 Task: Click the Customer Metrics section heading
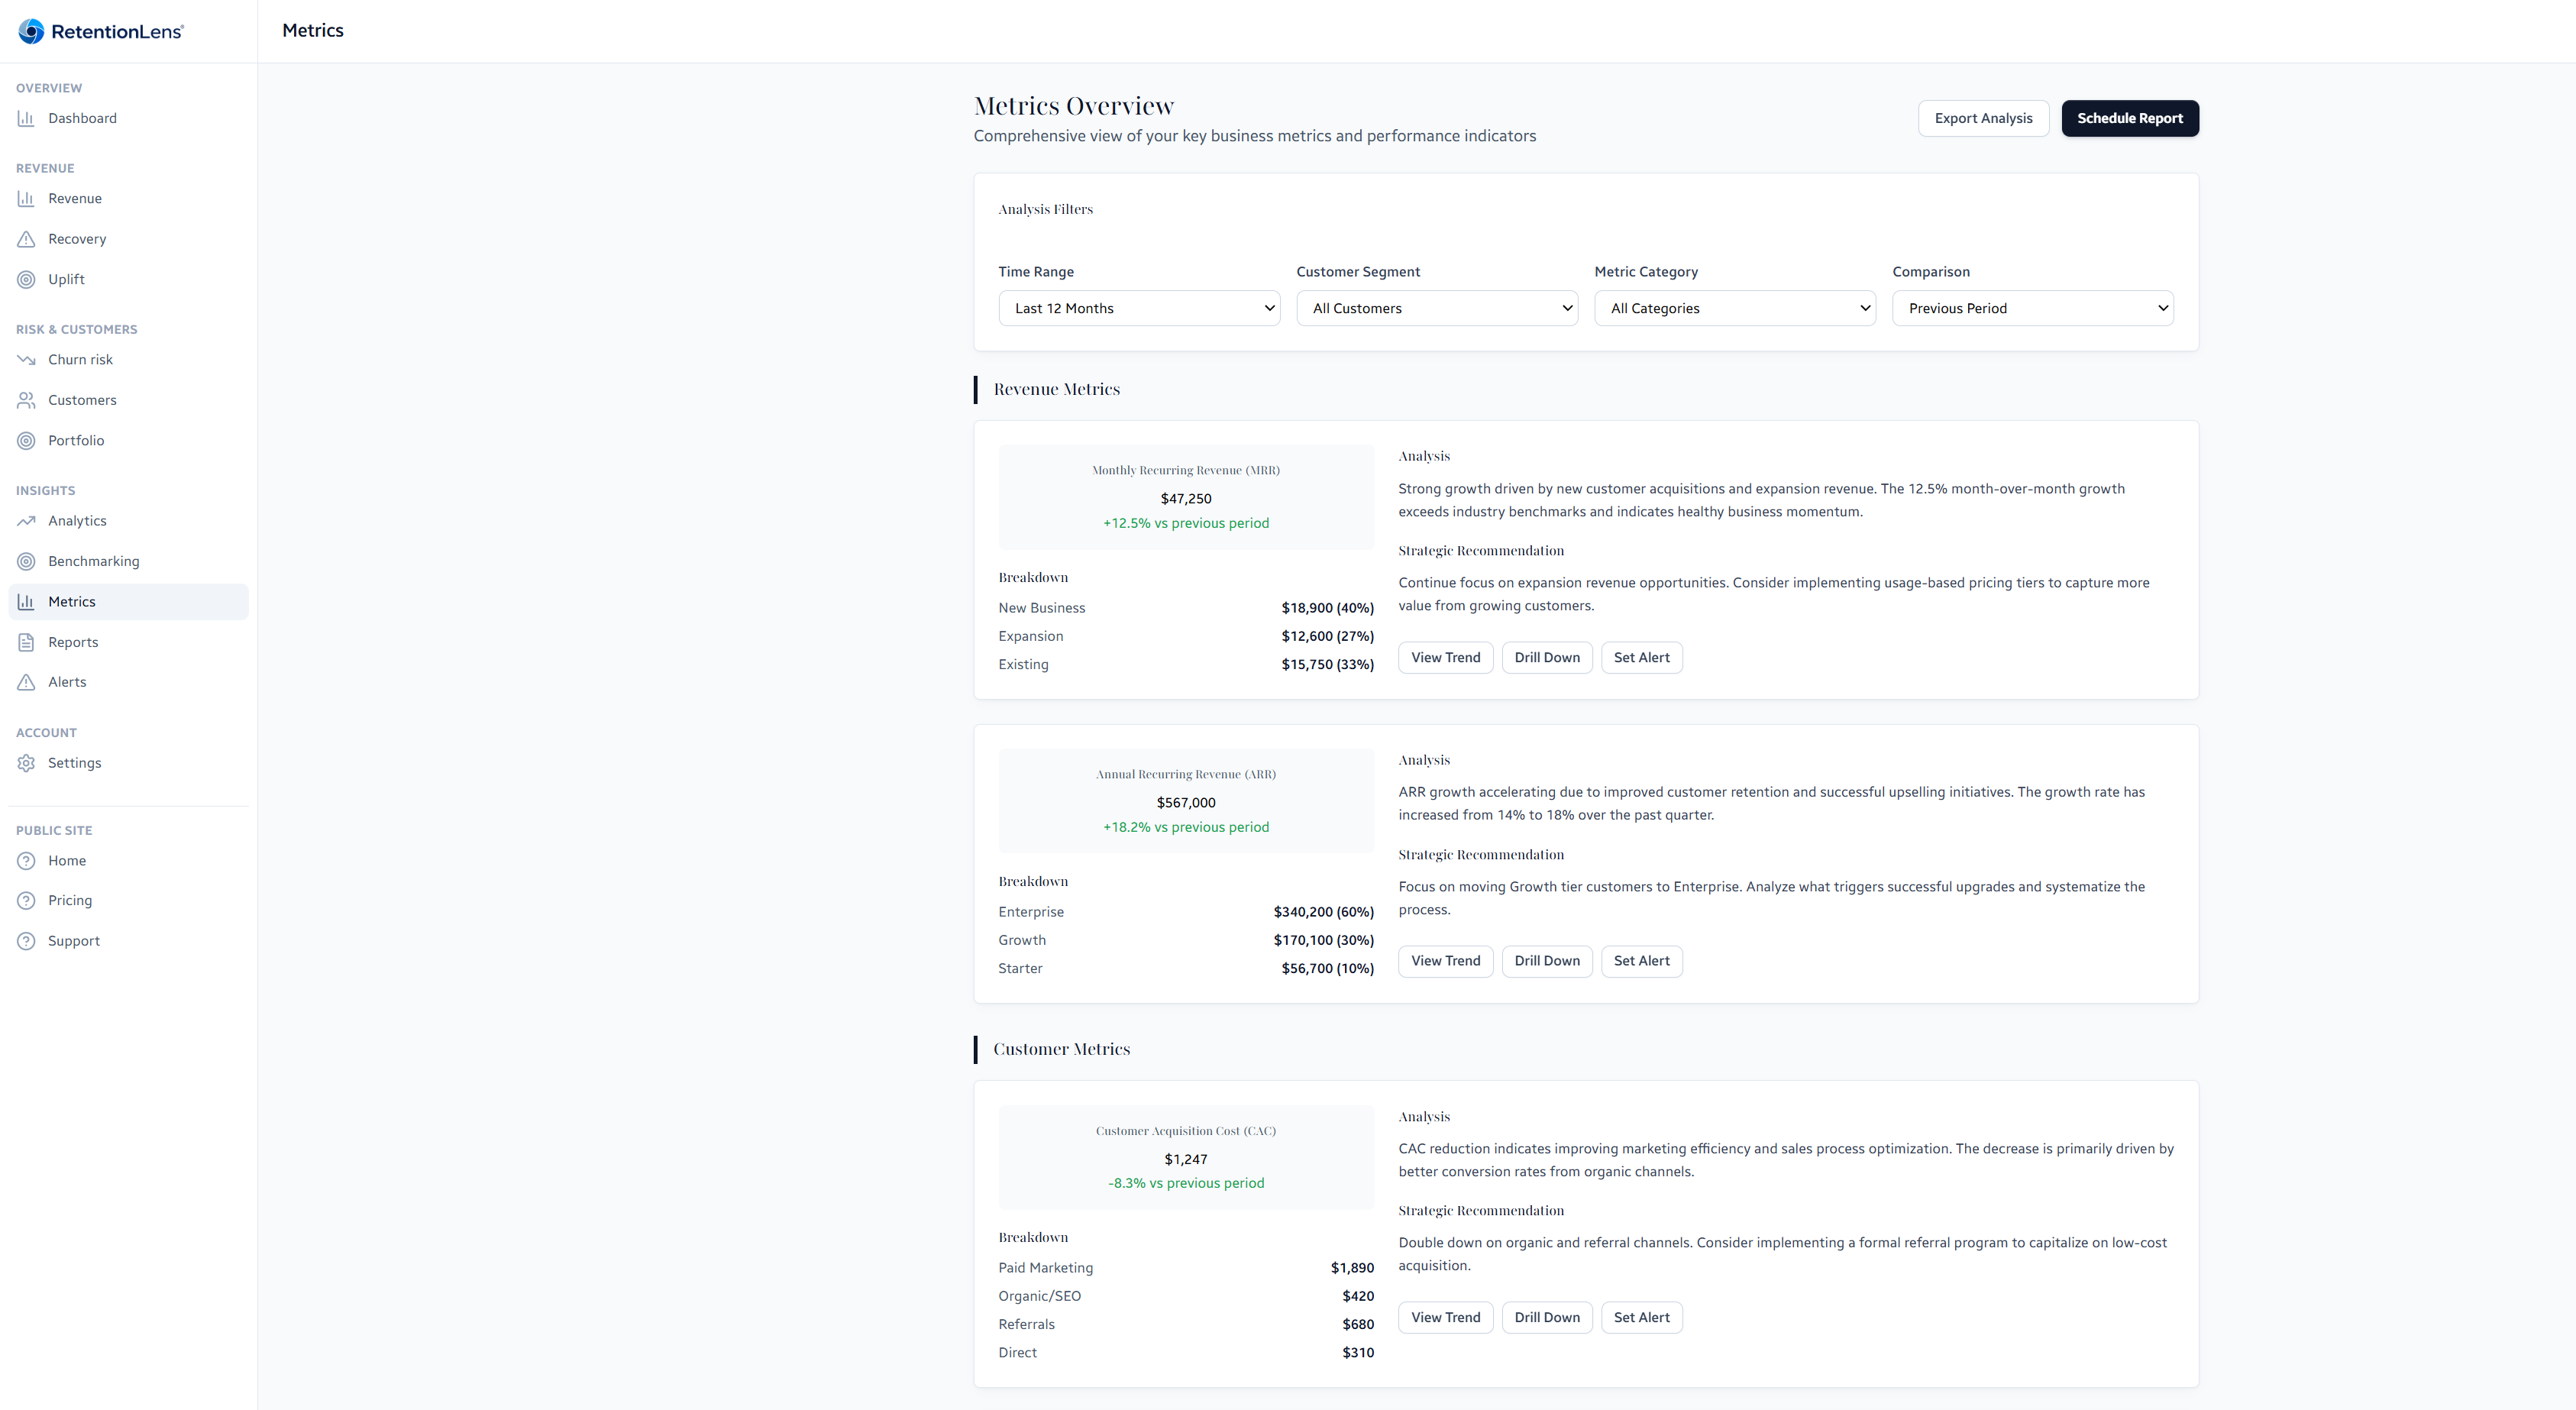click(1061, 1049)
